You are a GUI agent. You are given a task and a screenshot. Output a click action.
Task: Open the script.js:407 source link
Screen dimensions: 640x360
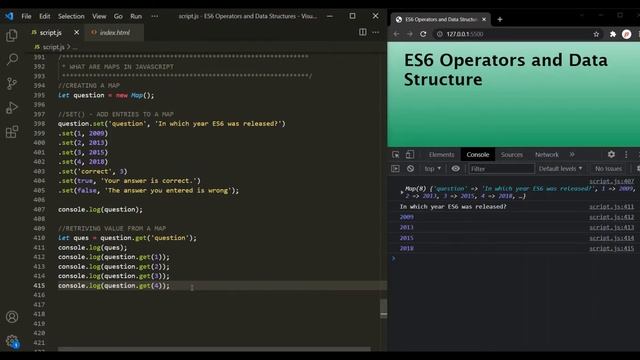611,181
